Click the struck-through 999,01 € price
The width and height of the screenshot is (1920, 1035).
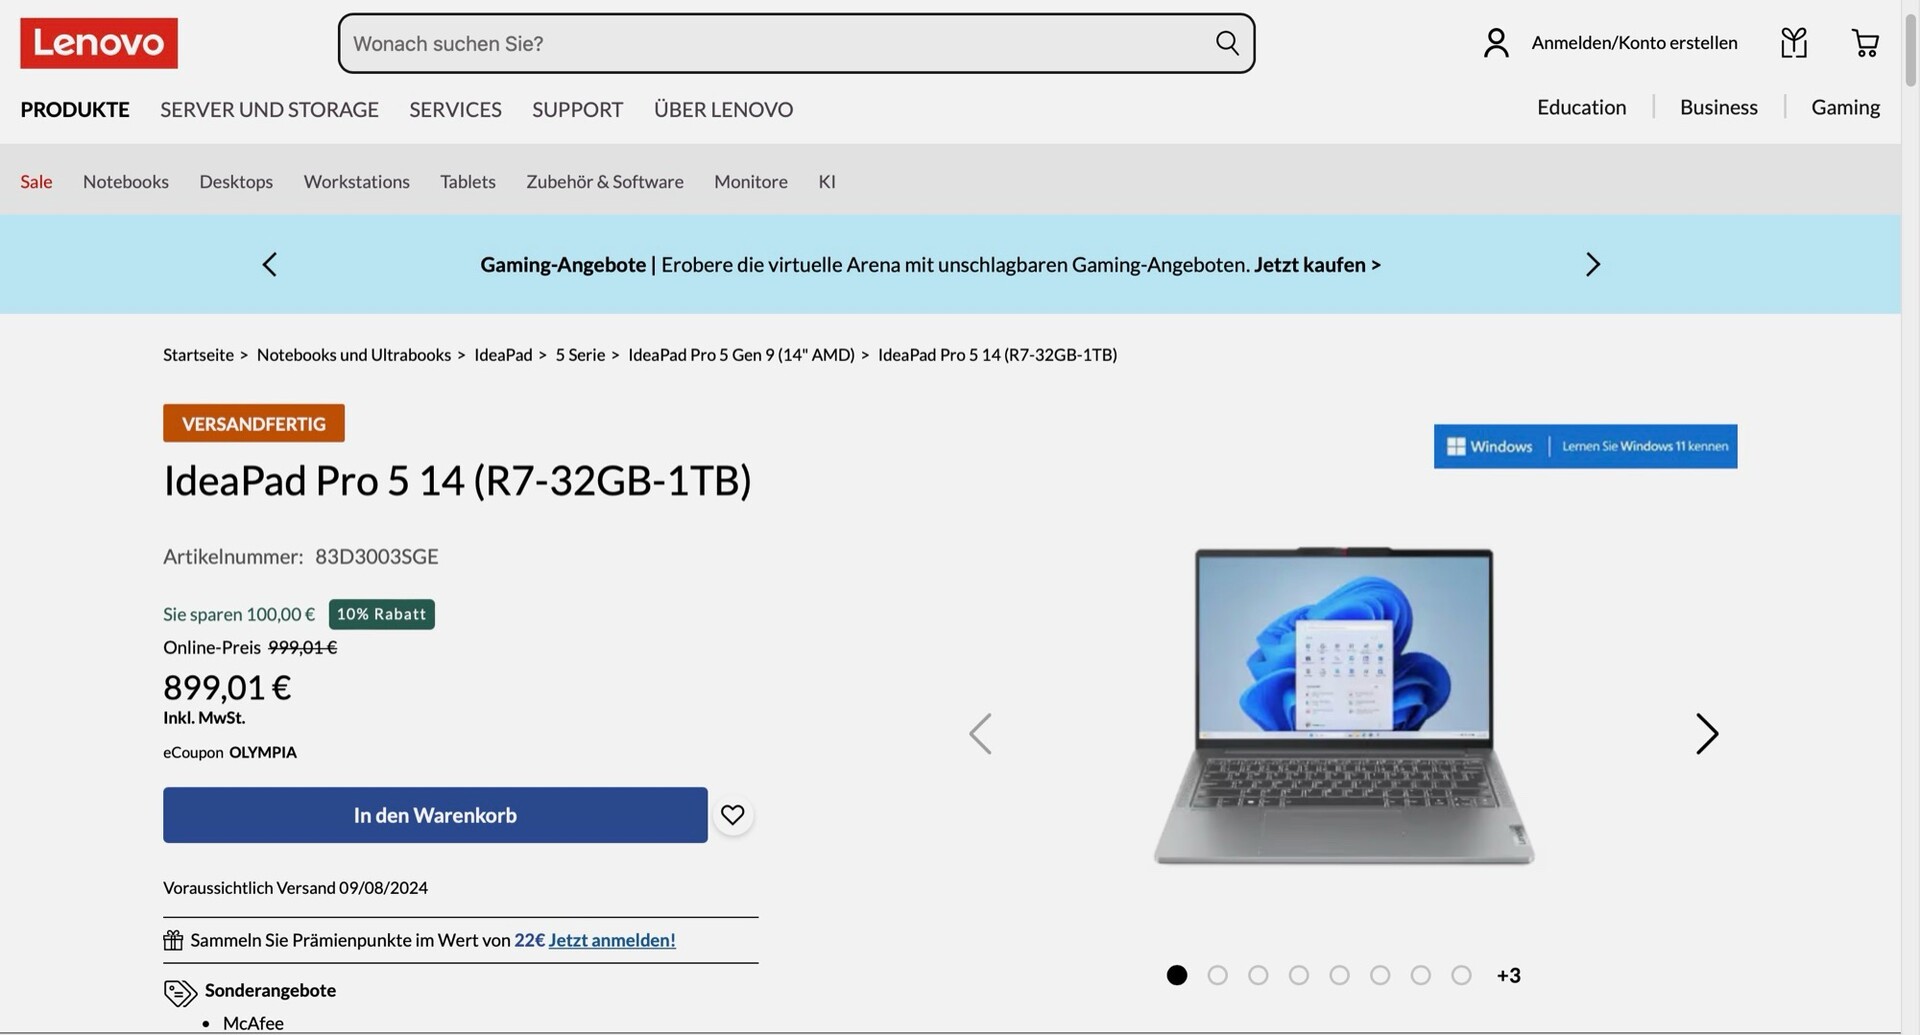(x=302, y=648)
